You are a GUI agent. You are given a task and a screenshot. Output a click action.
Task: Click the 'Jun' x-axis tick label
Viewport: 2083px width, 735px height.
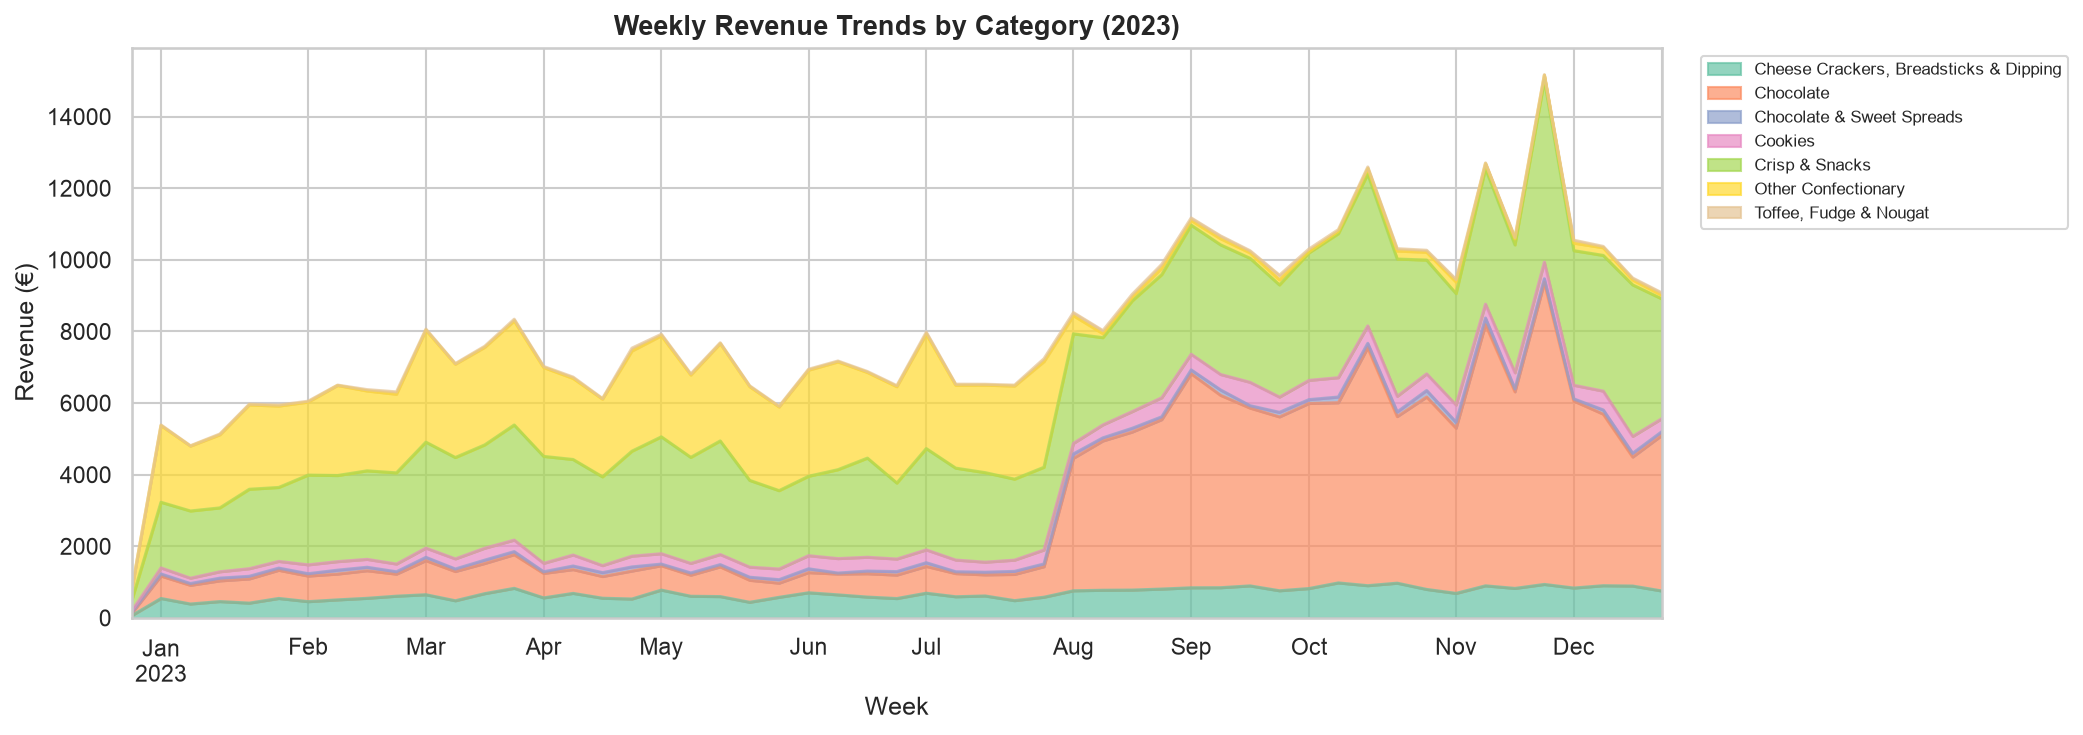(x=808, y=647)
